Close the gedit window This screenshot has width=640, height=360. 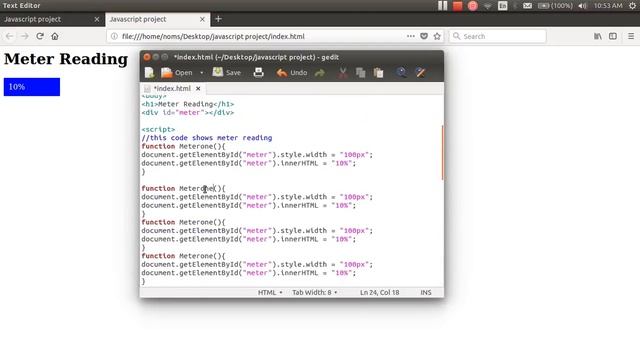[147, 57]
